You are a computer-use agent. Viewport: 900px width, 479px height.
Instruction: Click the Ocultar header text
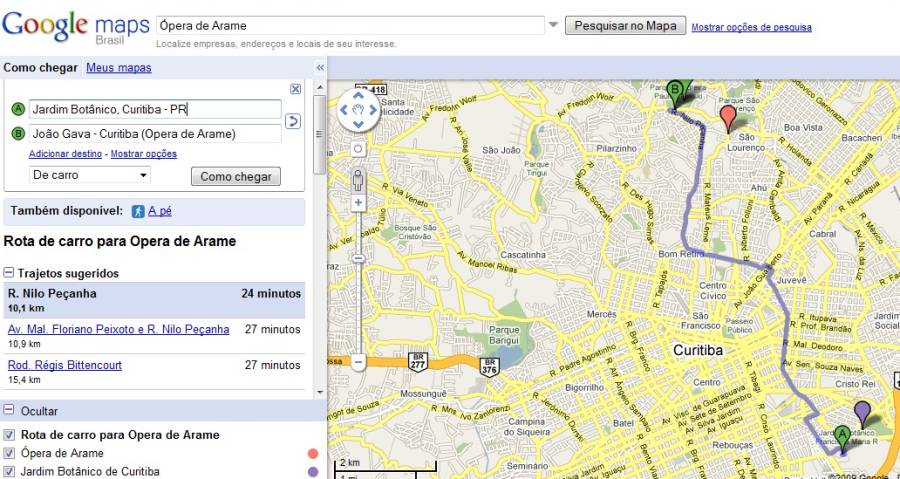coord(39,411)
